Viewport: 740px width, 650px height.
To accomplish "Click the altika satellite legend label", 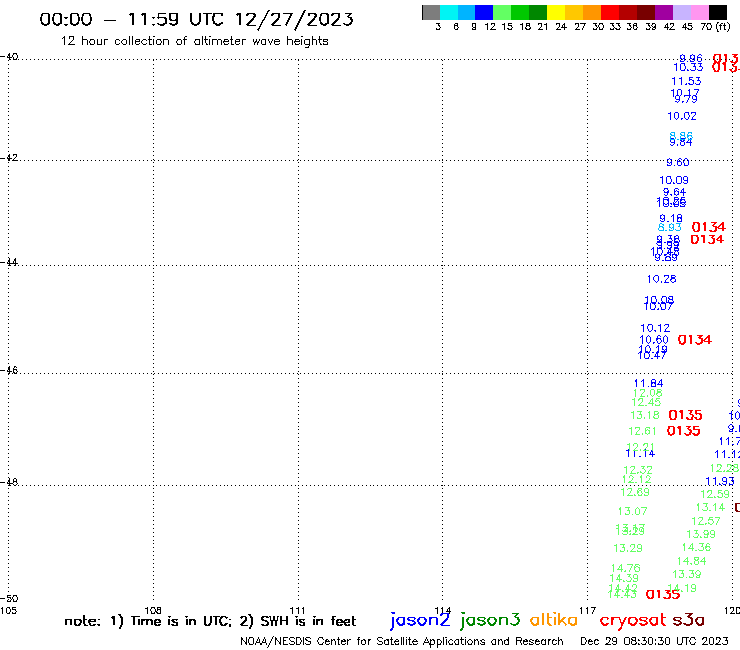I will [x=554, y=620].
